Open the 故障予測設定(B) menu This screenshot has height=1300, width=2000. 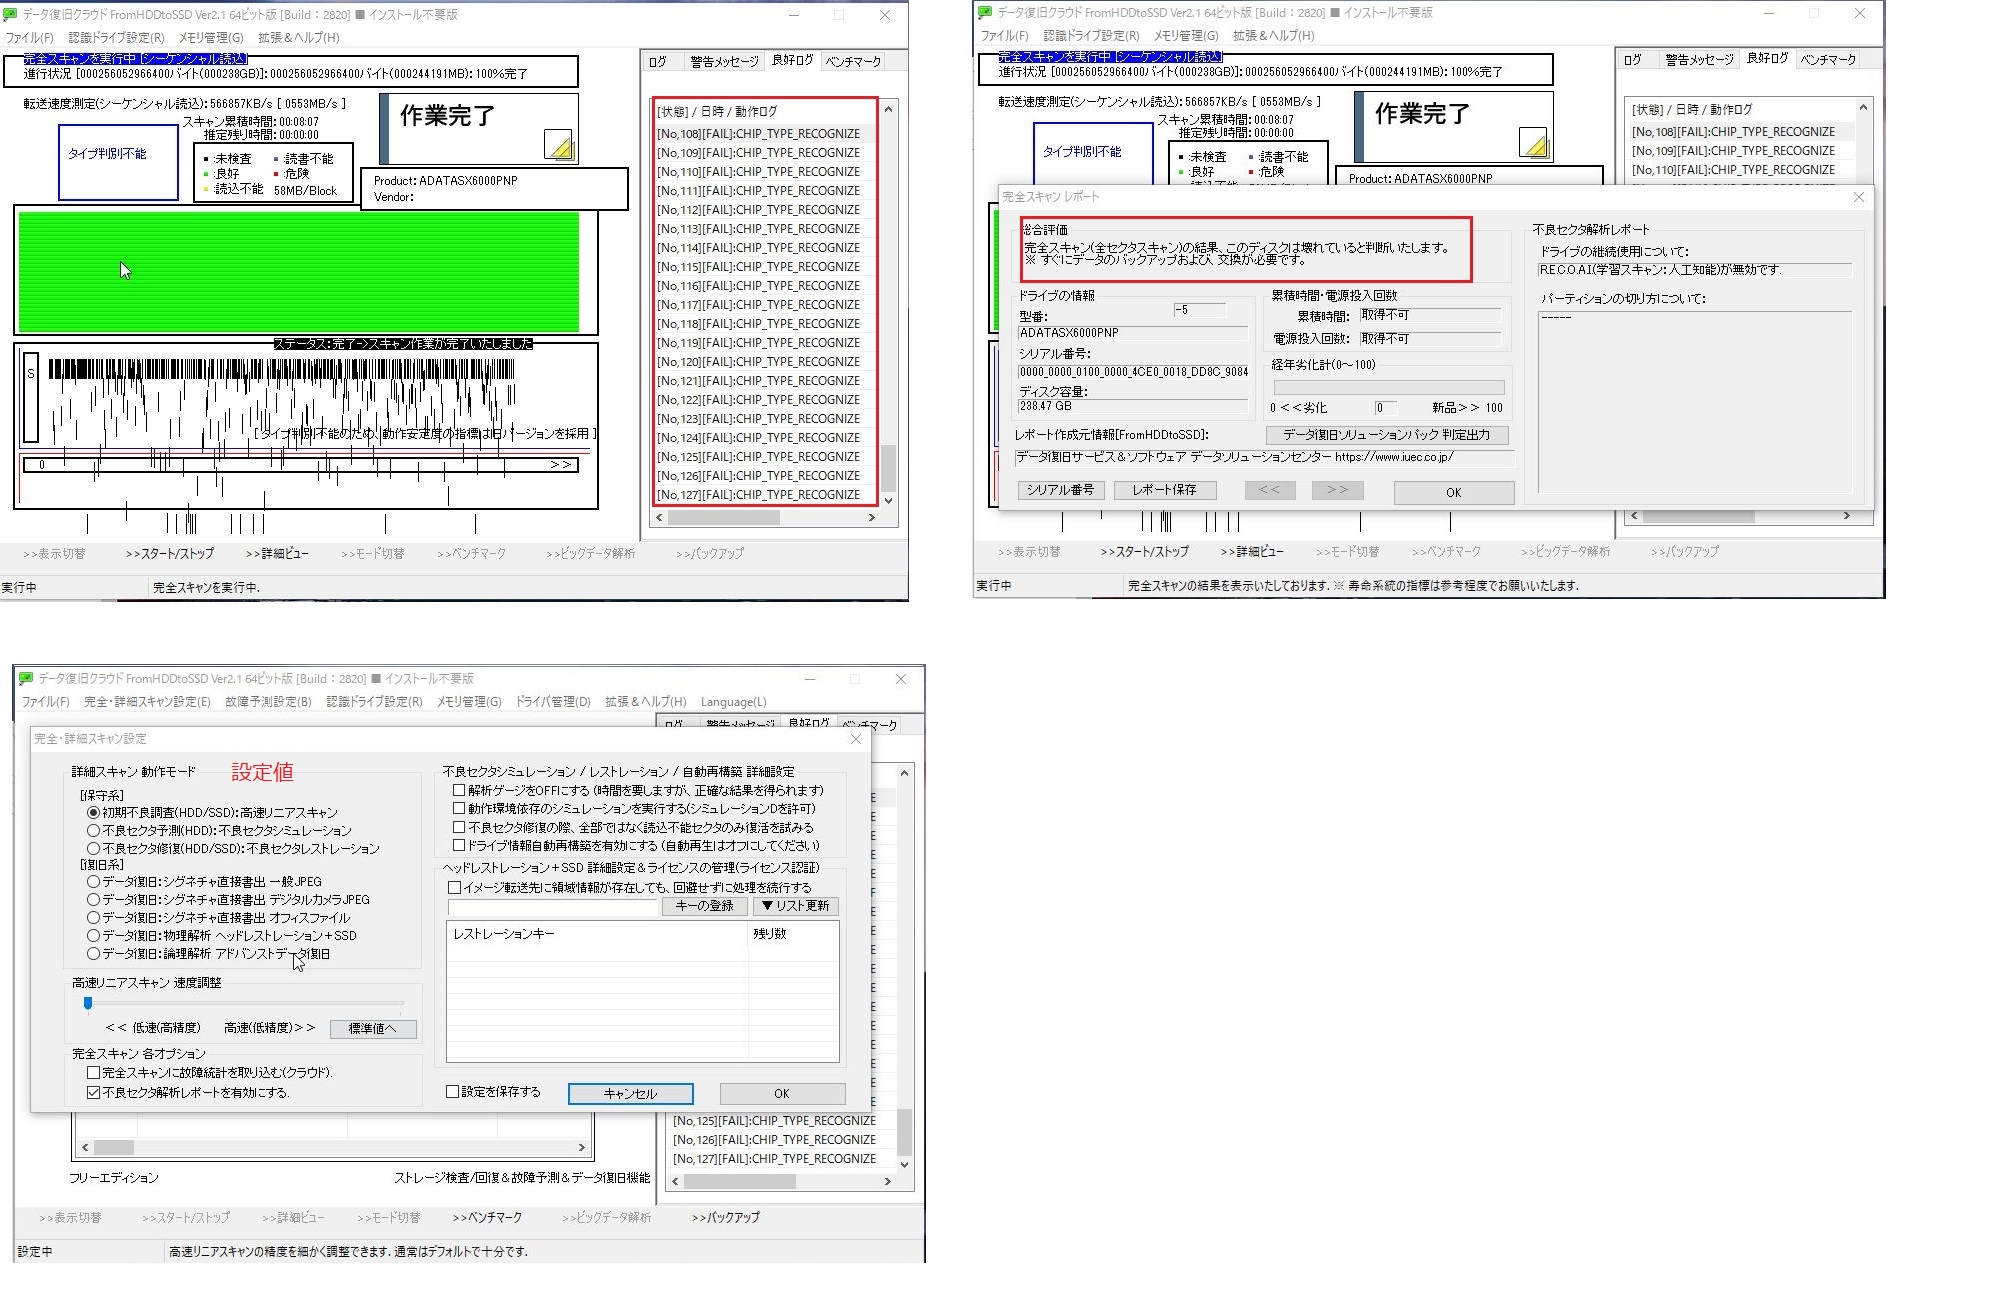point(268,702)
